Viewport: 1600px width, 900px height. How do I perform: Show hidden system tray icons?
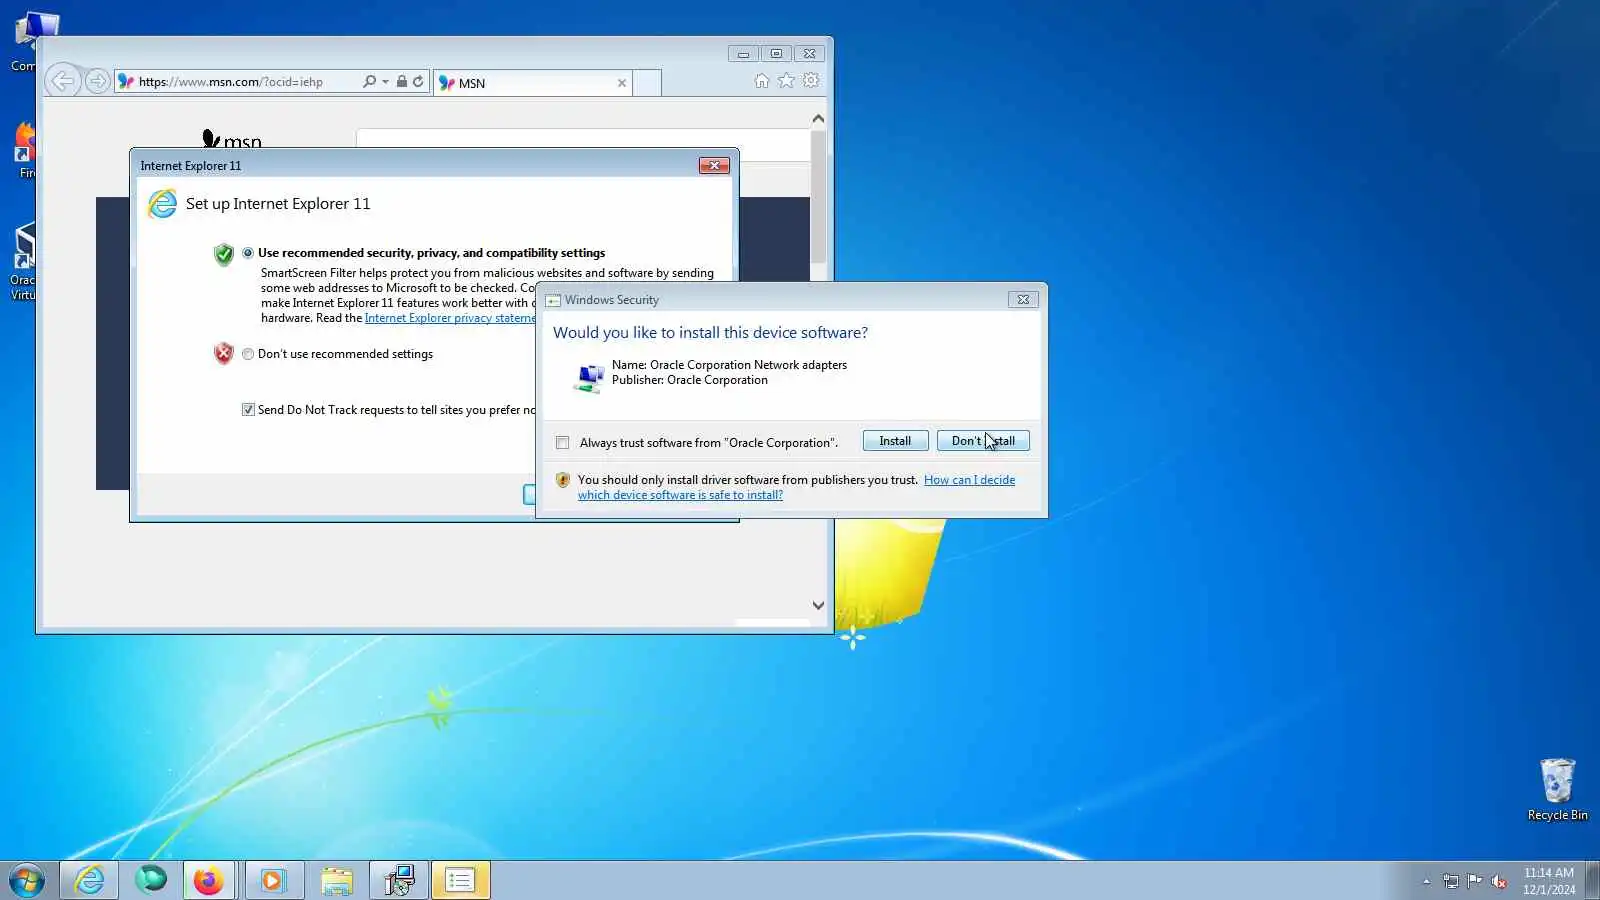(1426, 881)
